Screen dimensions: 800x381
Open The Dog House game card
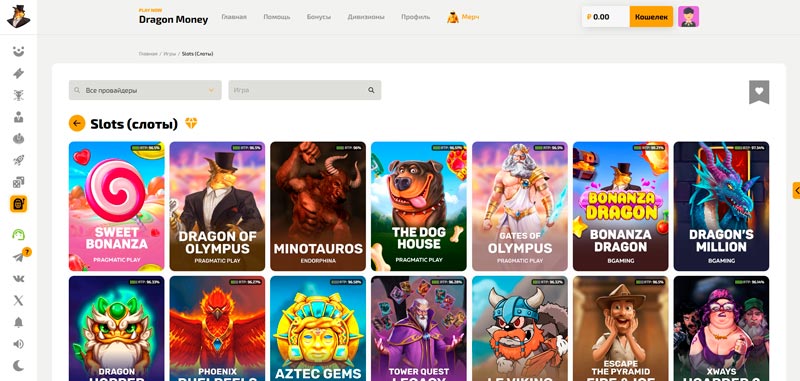(419, 206)
